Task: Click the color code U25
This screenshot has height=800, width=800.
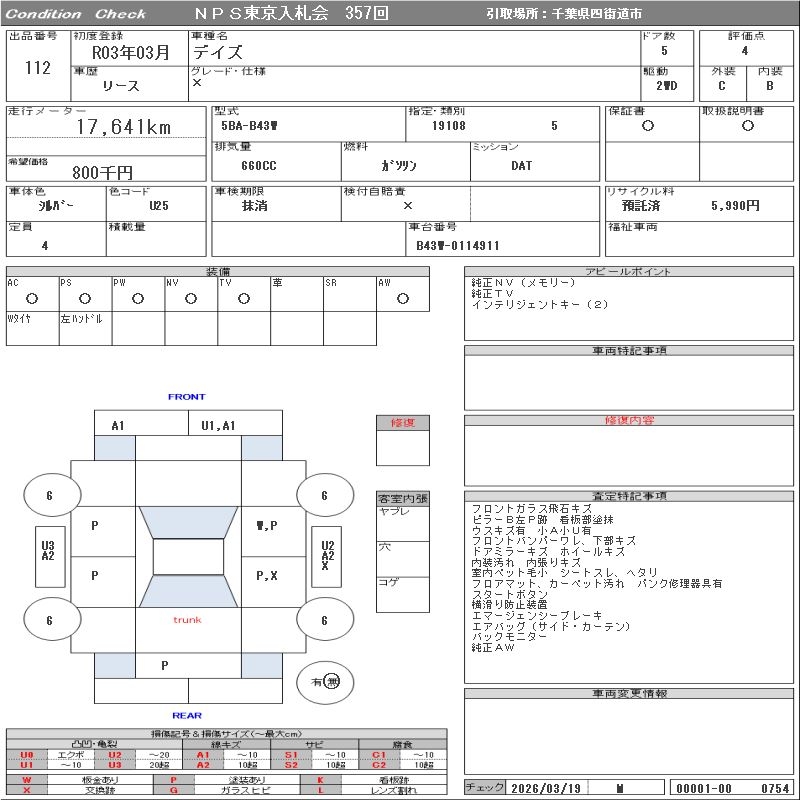Action: (x=159, y=206)
